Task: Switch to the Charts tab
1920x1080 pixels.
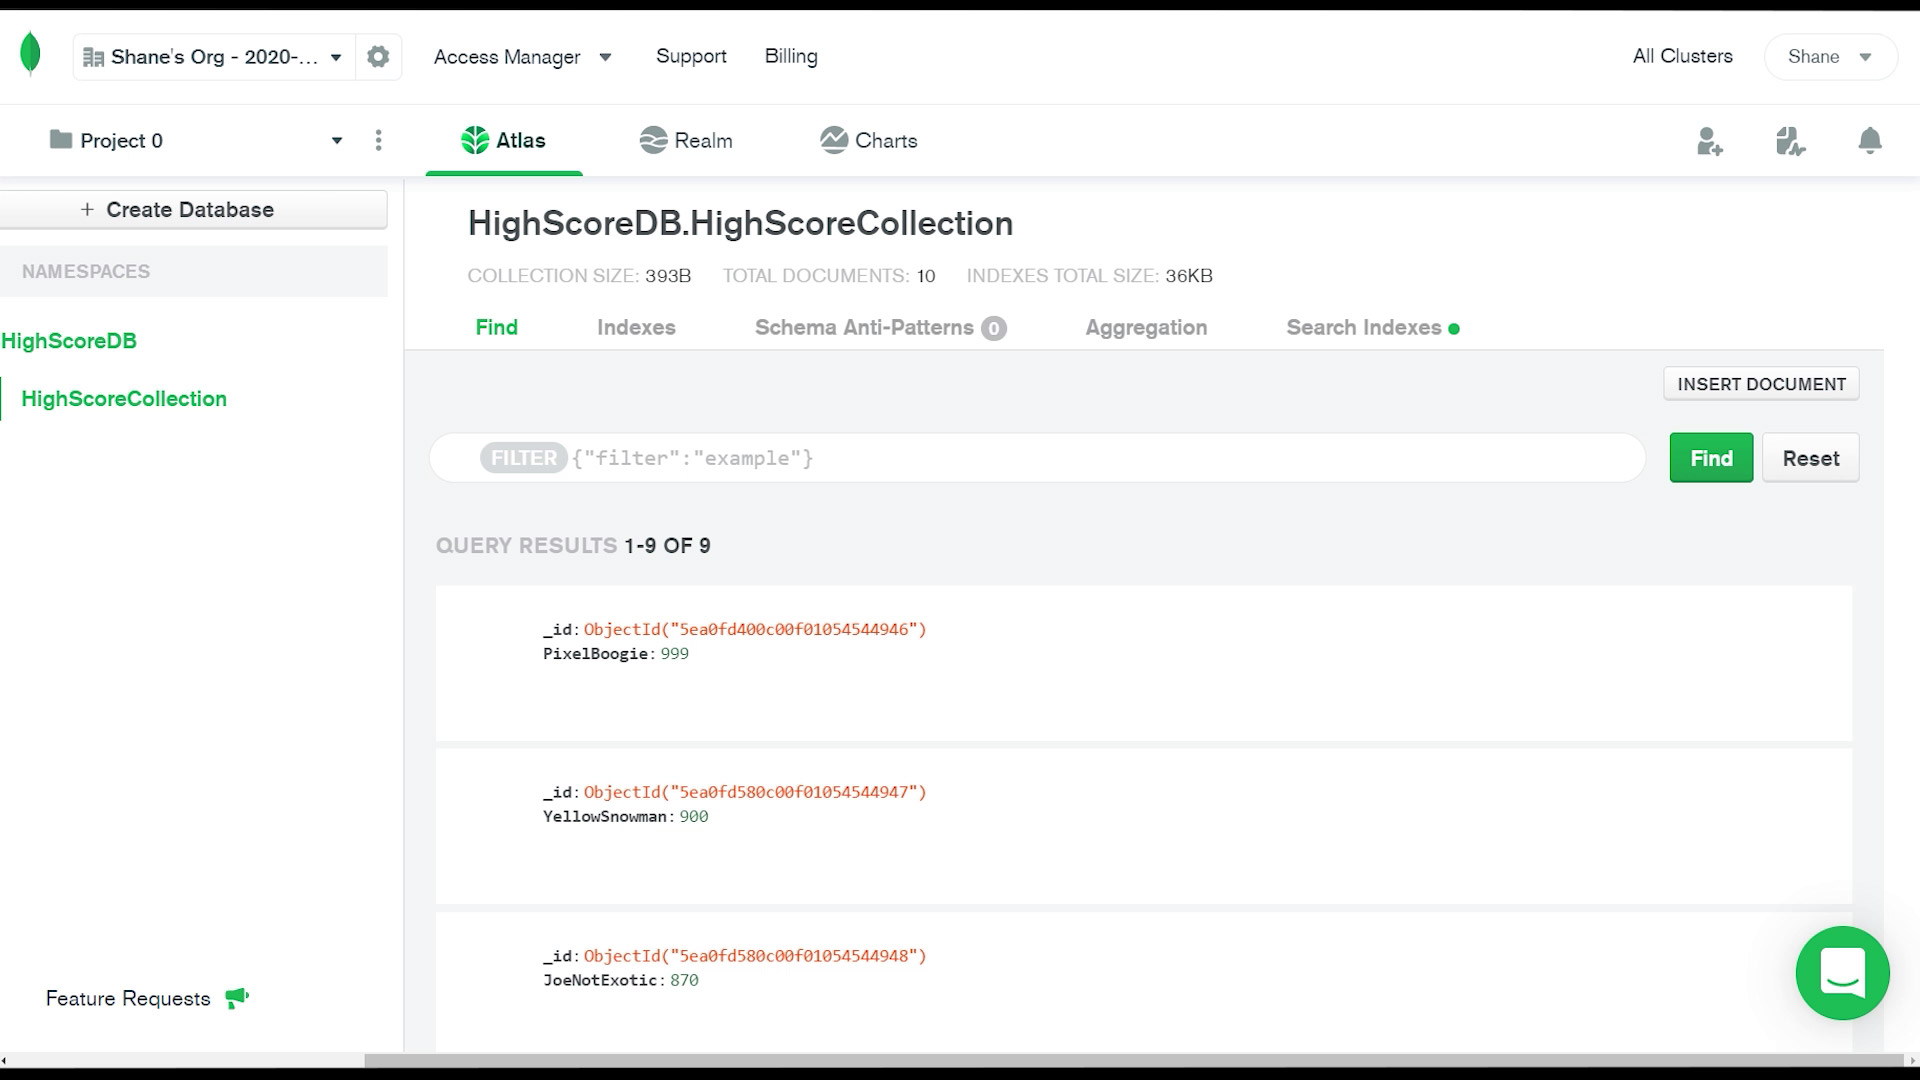Action: click(868, 141)
